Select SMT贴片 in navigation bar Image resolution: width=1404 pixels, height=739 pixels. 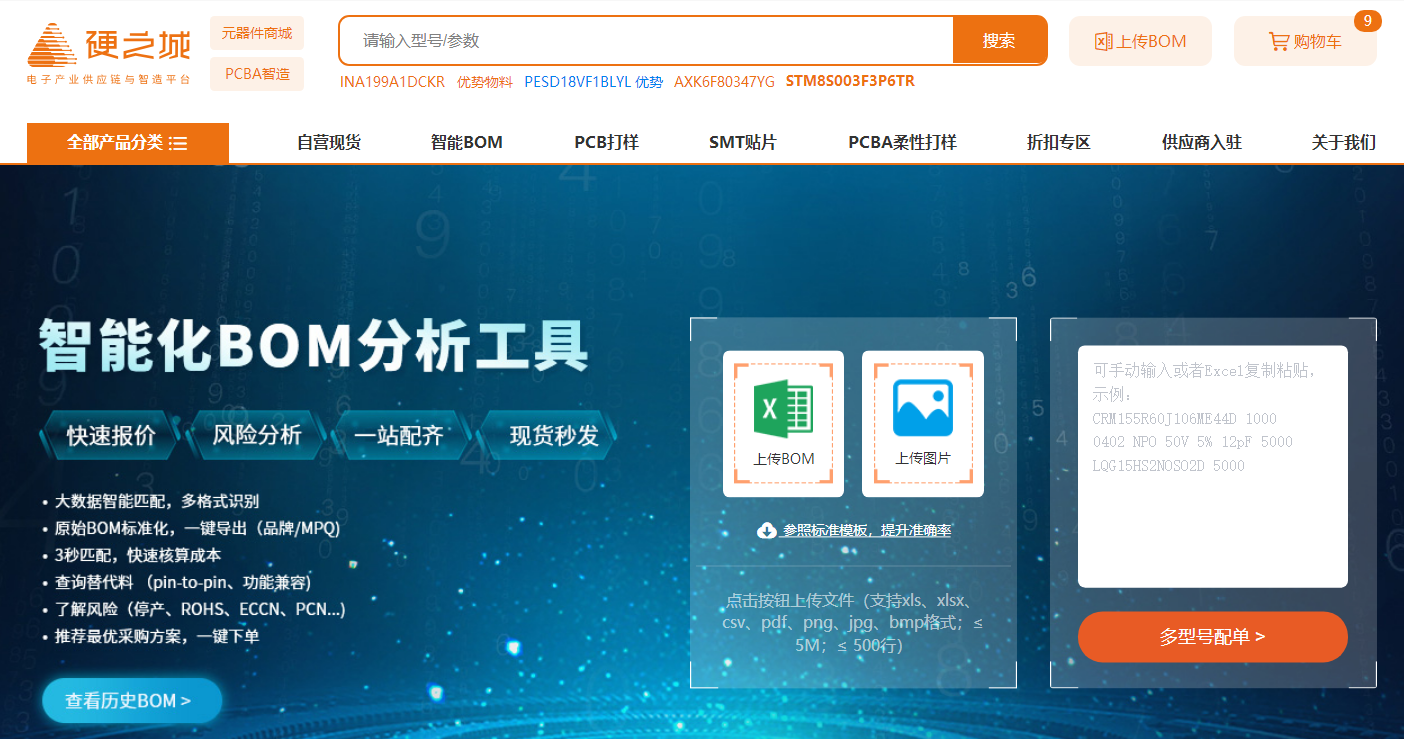coord(742,143)
